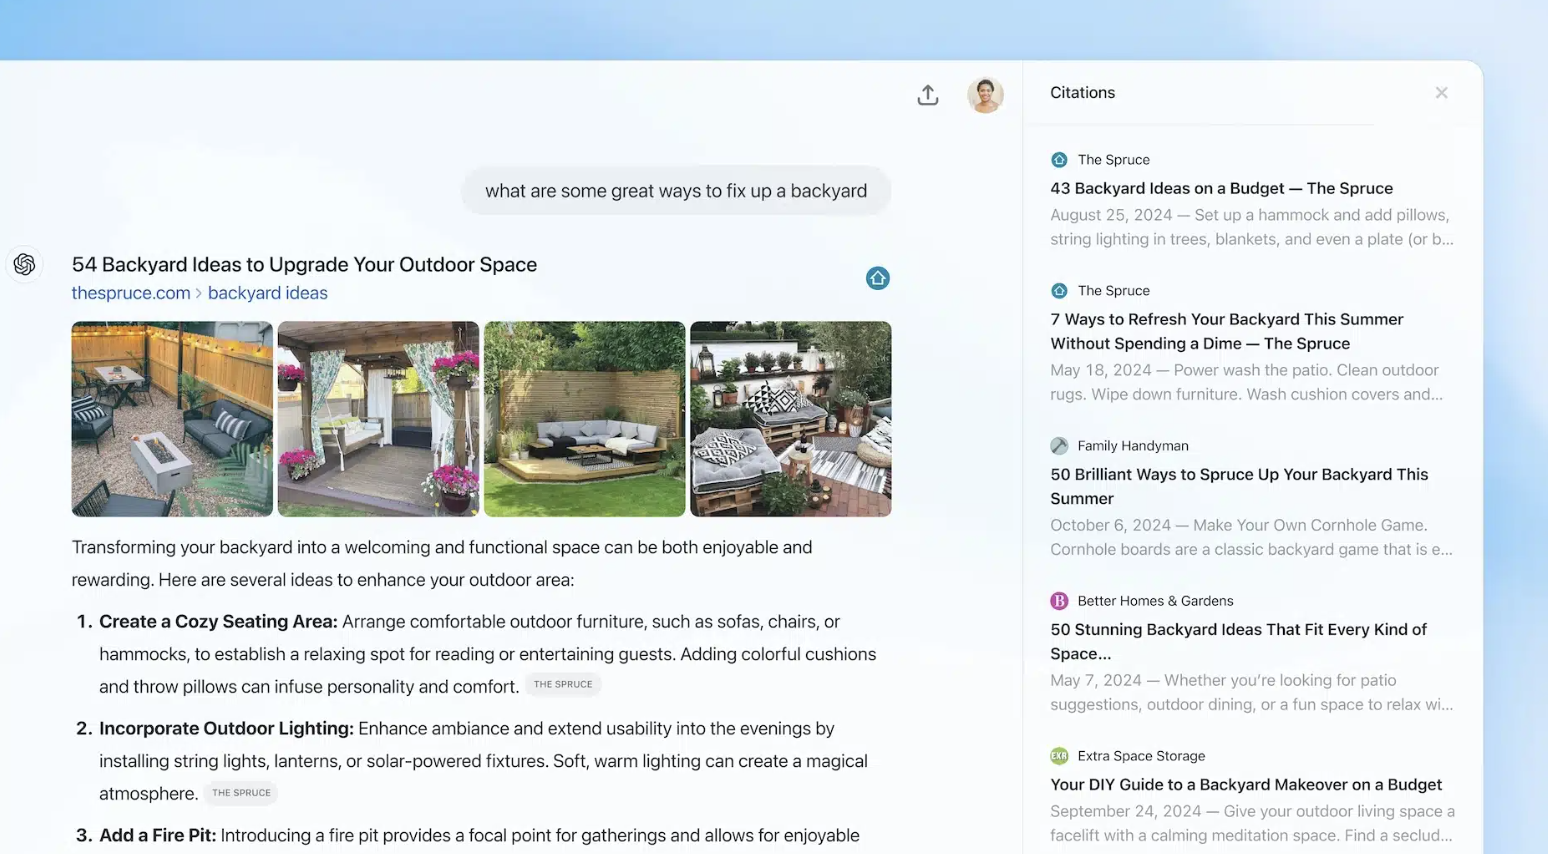Screen dimensions: 1548x854
Task: Click the Better Homes & Gardens favicon
Action: point(1059,600)
